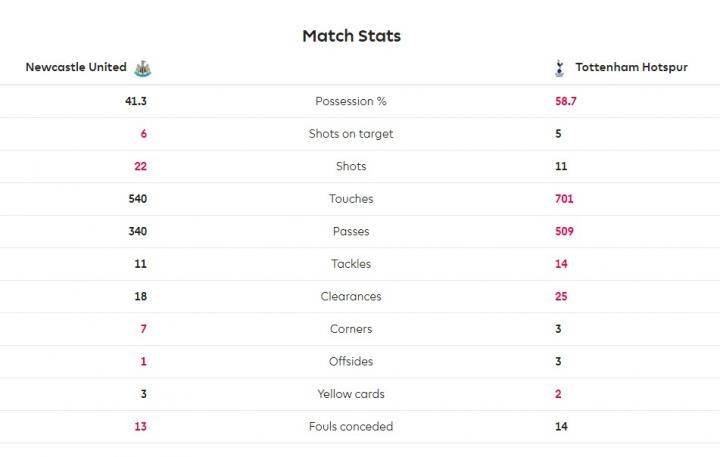Image resolution: width=720 pixels, height=457 pixels.
Task: Open the Tottenham Hotspur team name link
Action: coord(631,67)
